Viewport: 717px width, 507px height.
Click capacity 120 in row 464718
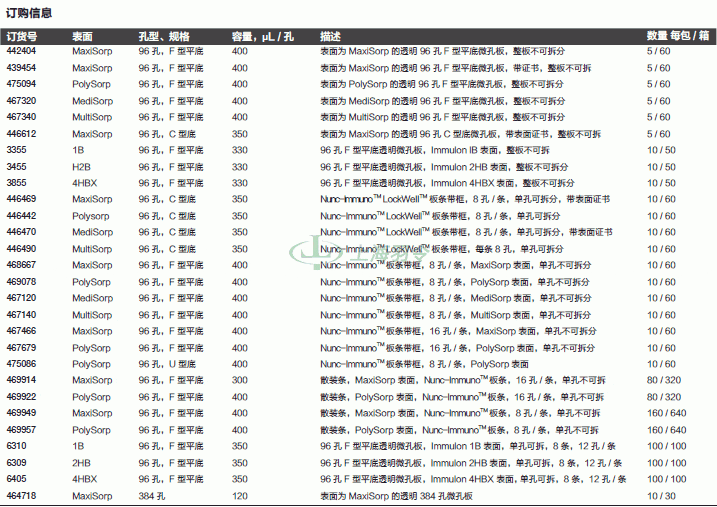click(x=240, y=496)
